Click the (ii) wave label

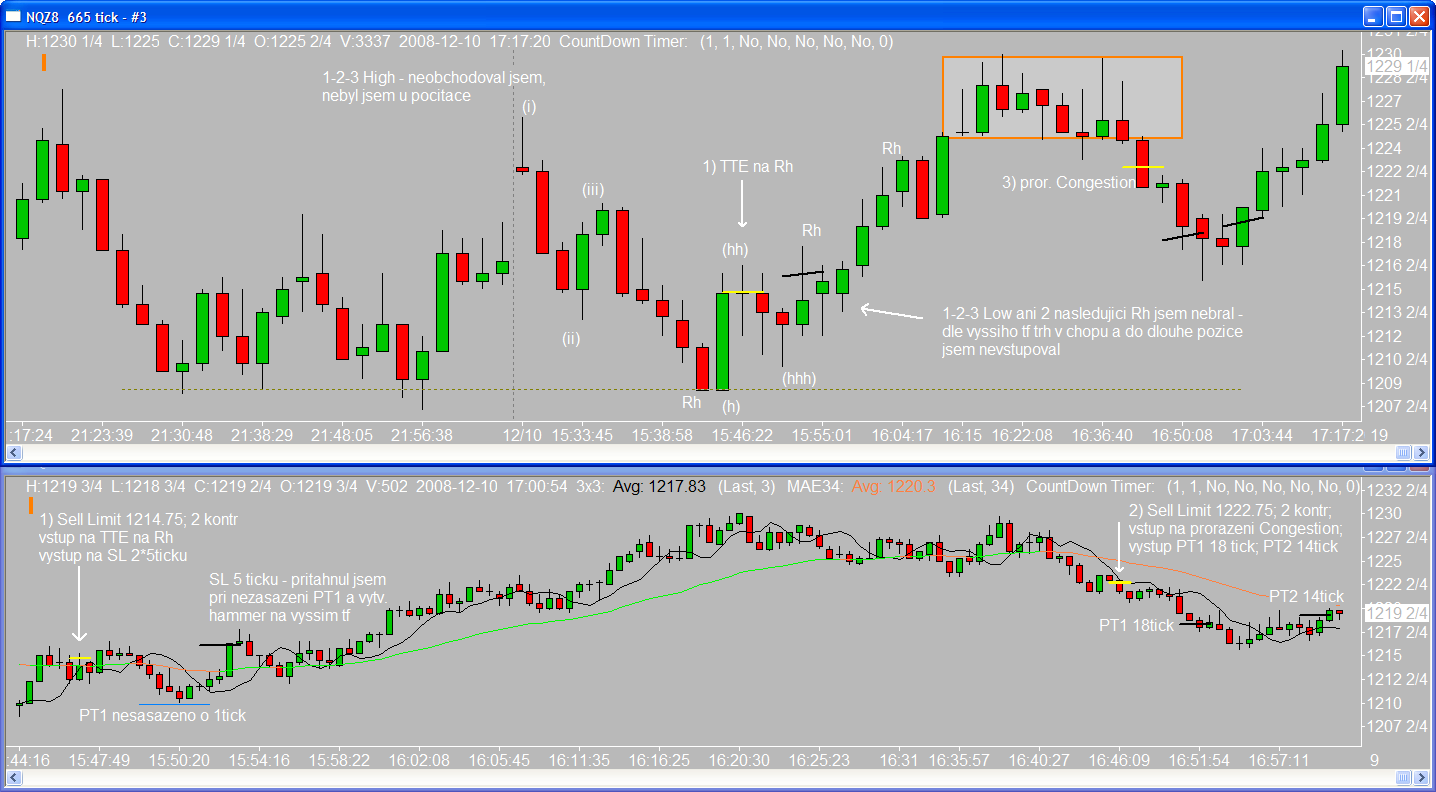tap(571, 338)
